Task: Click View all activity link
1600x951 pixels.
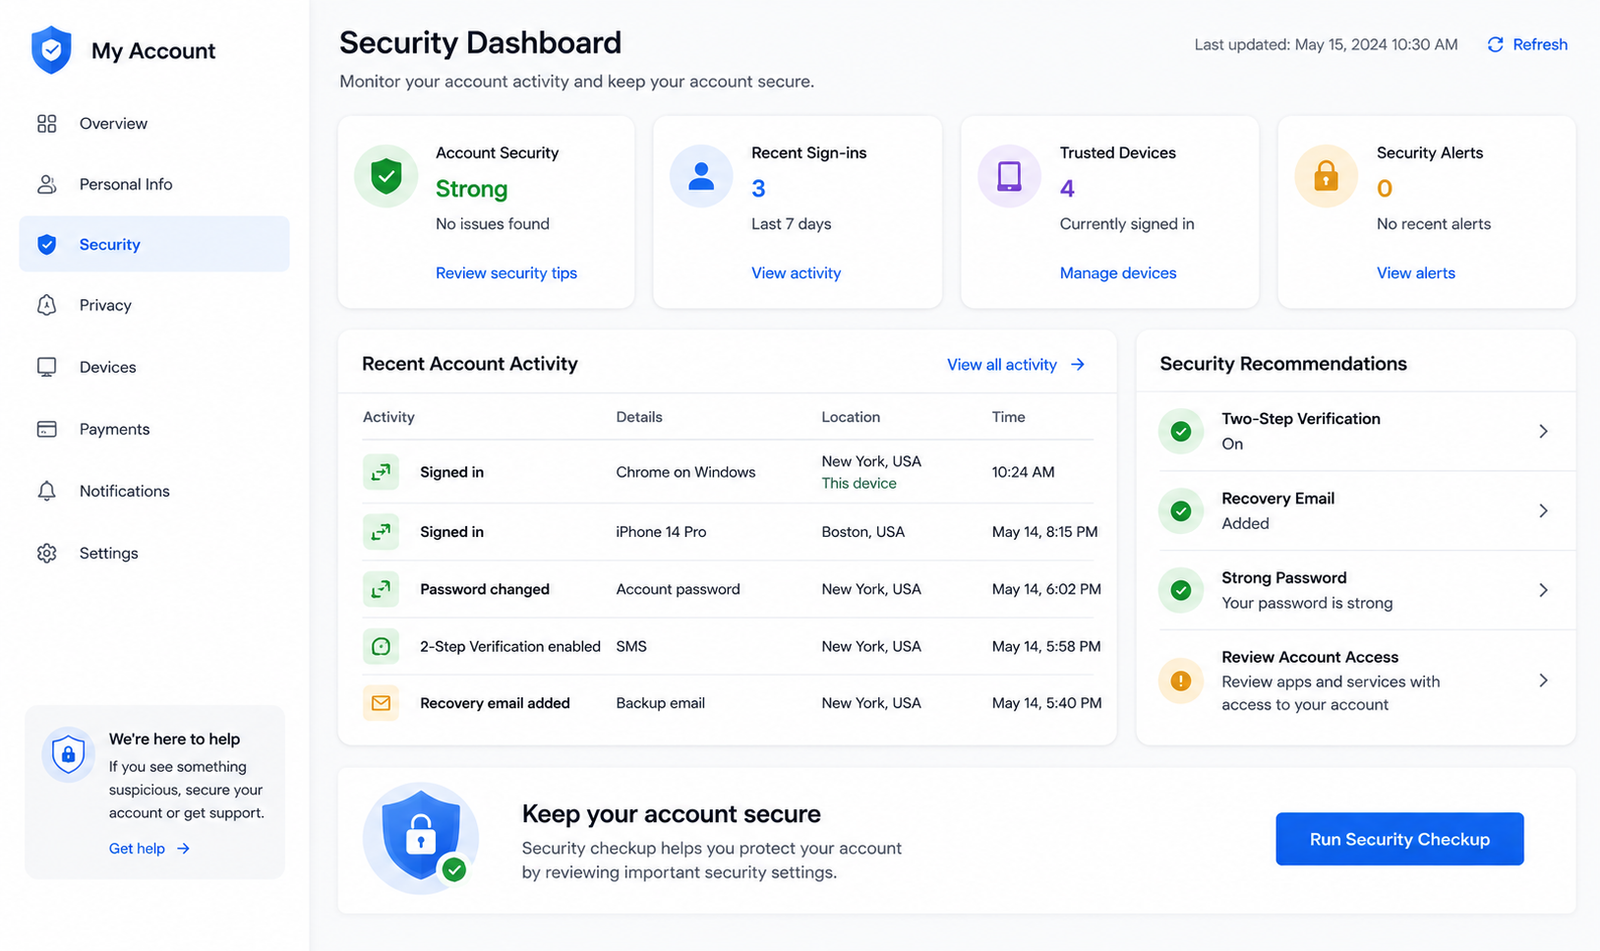Action: [x=1016, y=365]
